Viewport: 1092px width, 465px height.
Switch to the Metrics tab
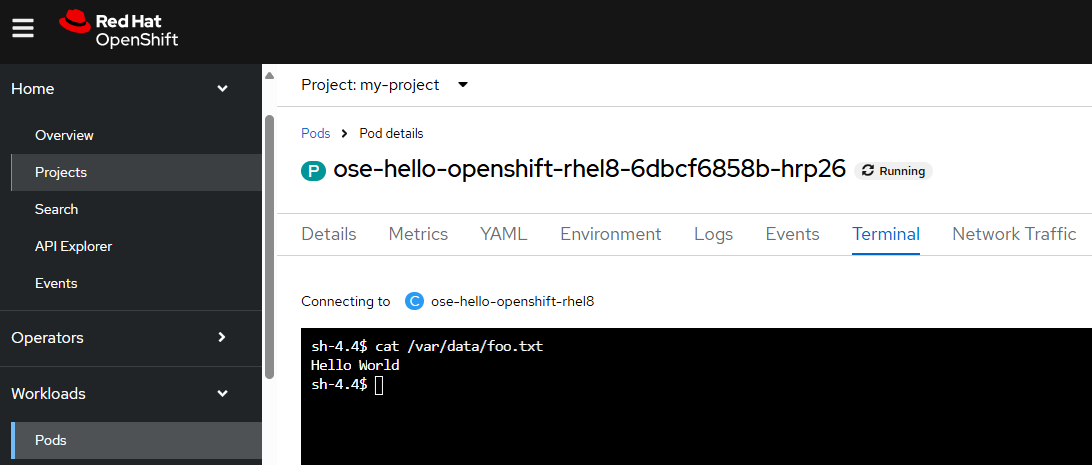point(418,234)
